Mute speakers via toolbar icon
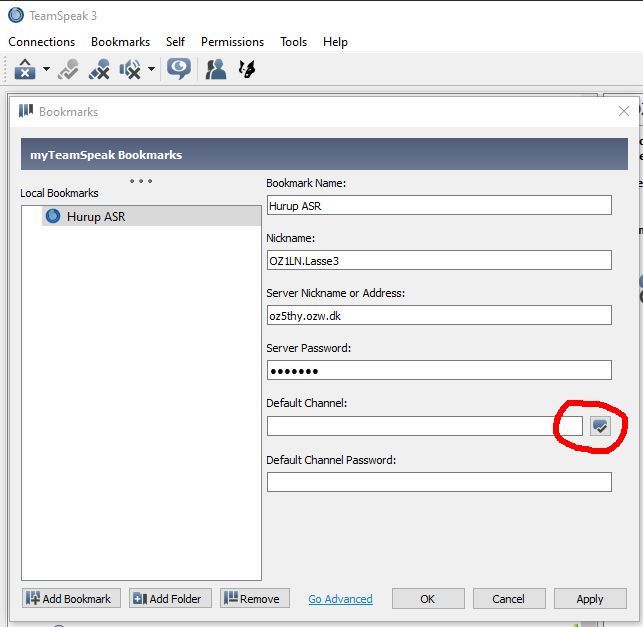The height and width of the screenshot is (627, 643). click(x=130, y=69)
